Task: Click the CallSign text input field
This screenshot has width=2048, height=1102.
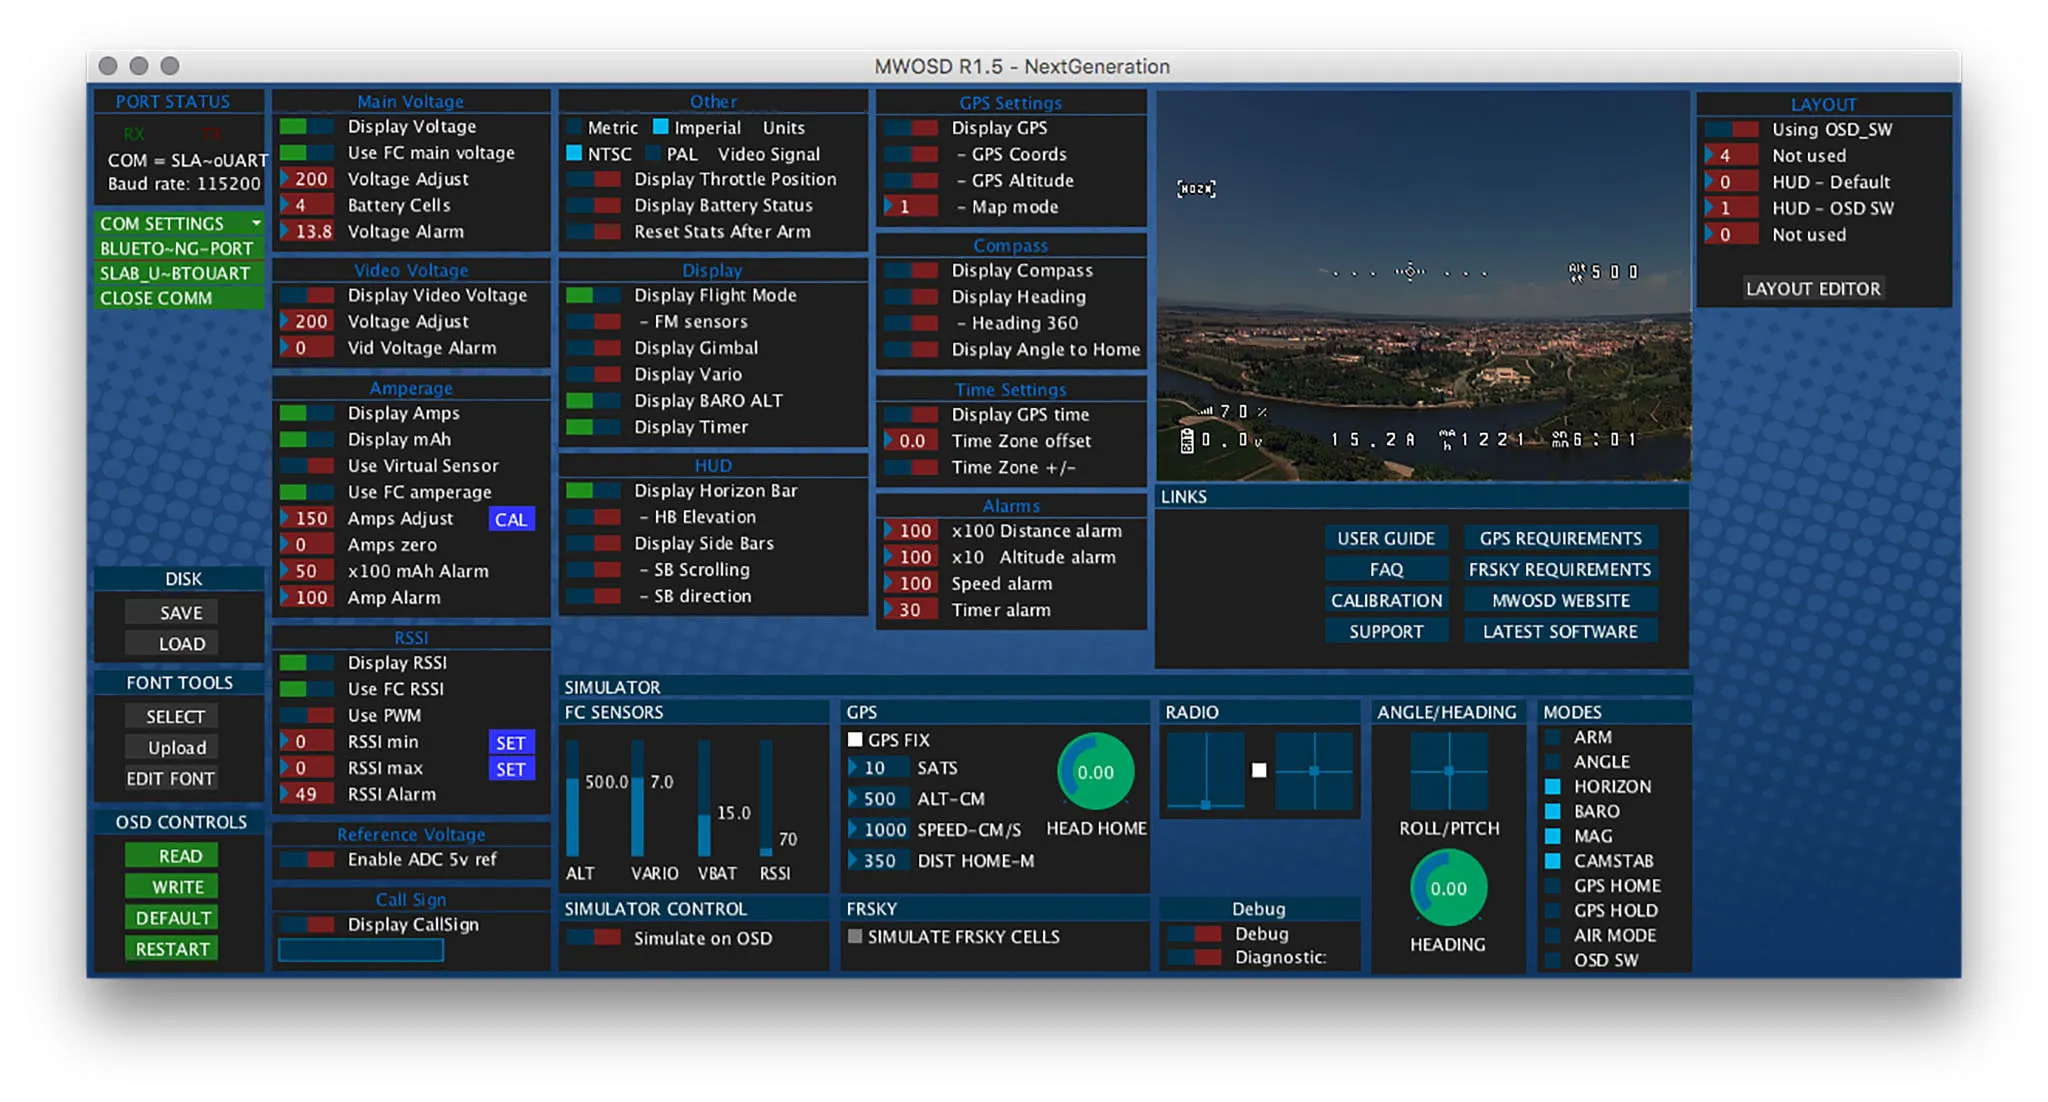Action: (x=361, y=950)
